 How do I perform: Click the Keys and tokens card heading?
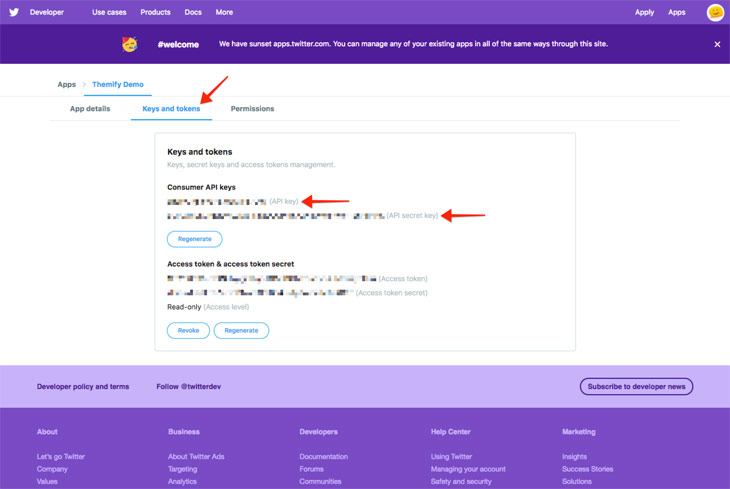click(x=200, y=152)
